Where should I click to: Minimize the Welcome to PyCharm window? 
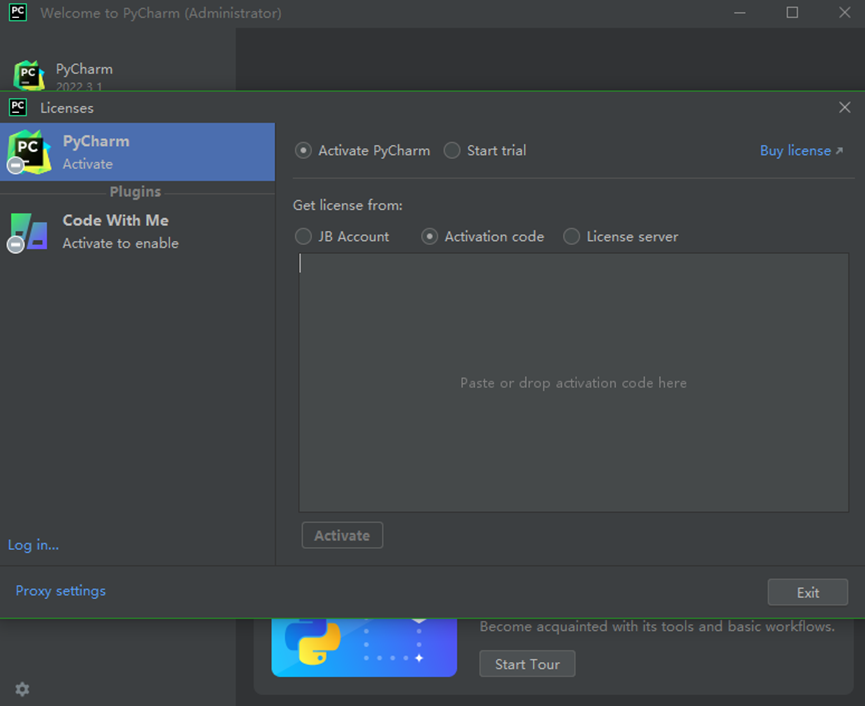pyautogui.click(x=740, y=13)
